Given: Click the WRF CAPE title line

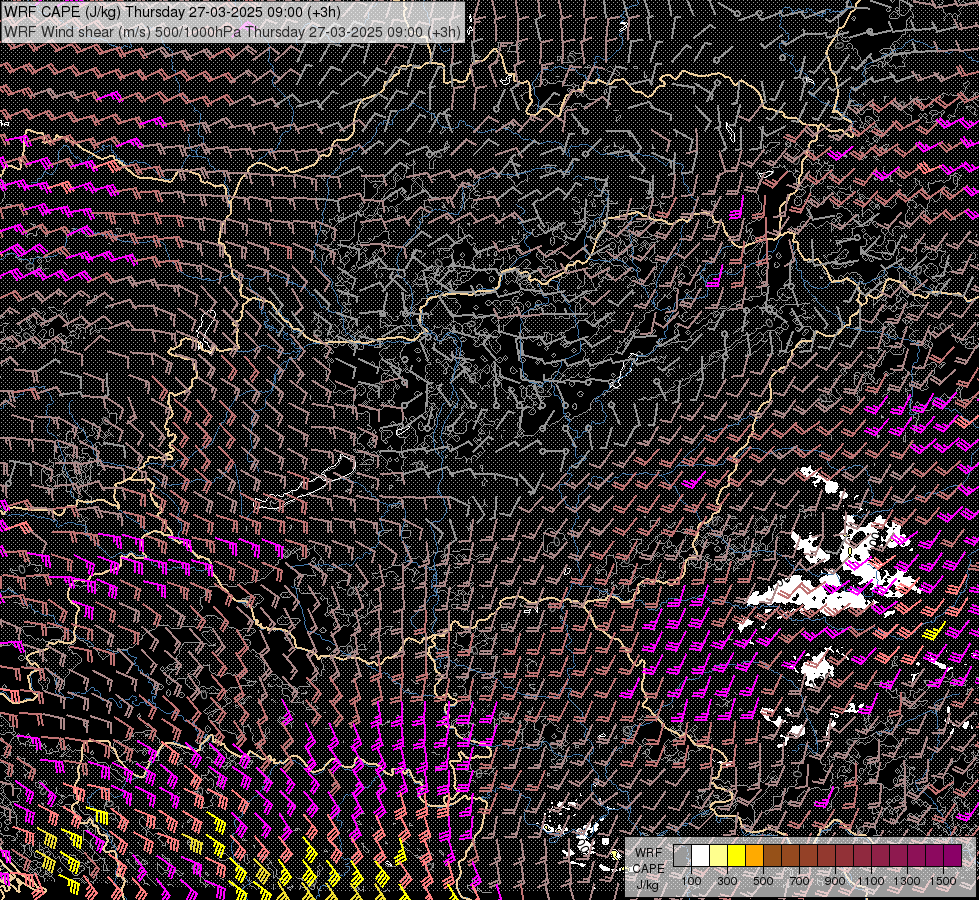Looking at the screenshot, I should (x=172, y=12).
